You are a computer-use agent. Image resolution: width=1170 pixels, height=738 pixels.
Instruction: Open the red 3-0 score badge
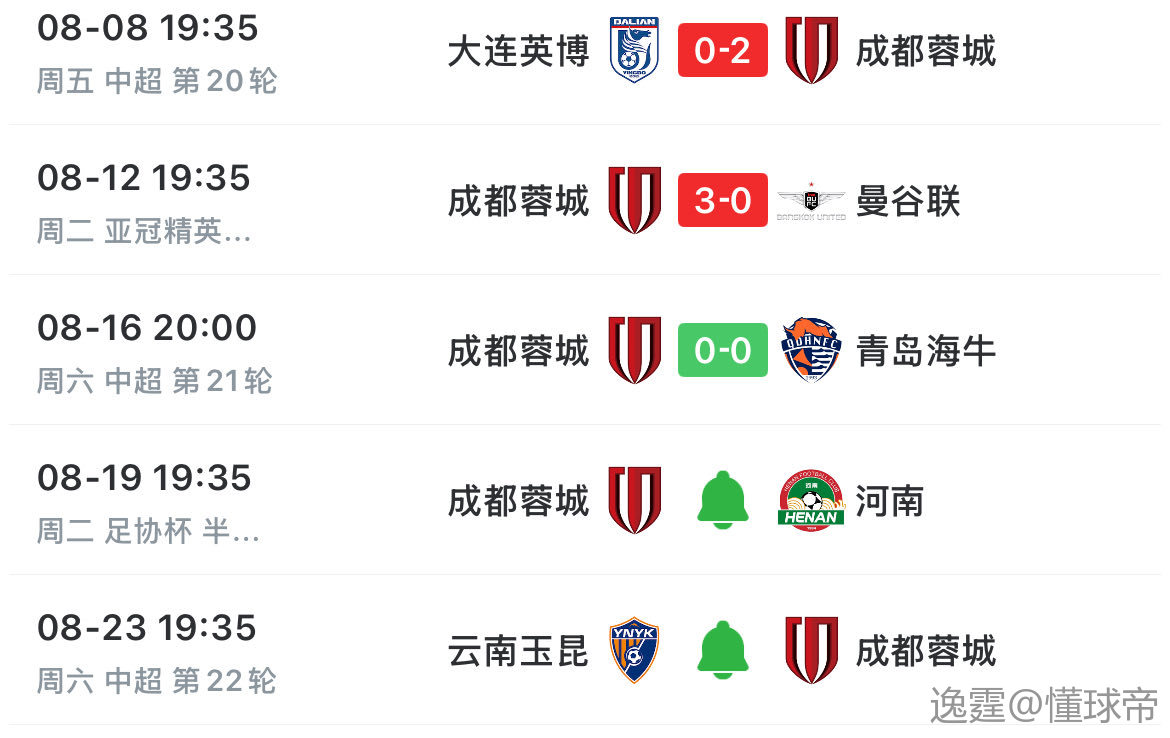click(x=722, y=200)
